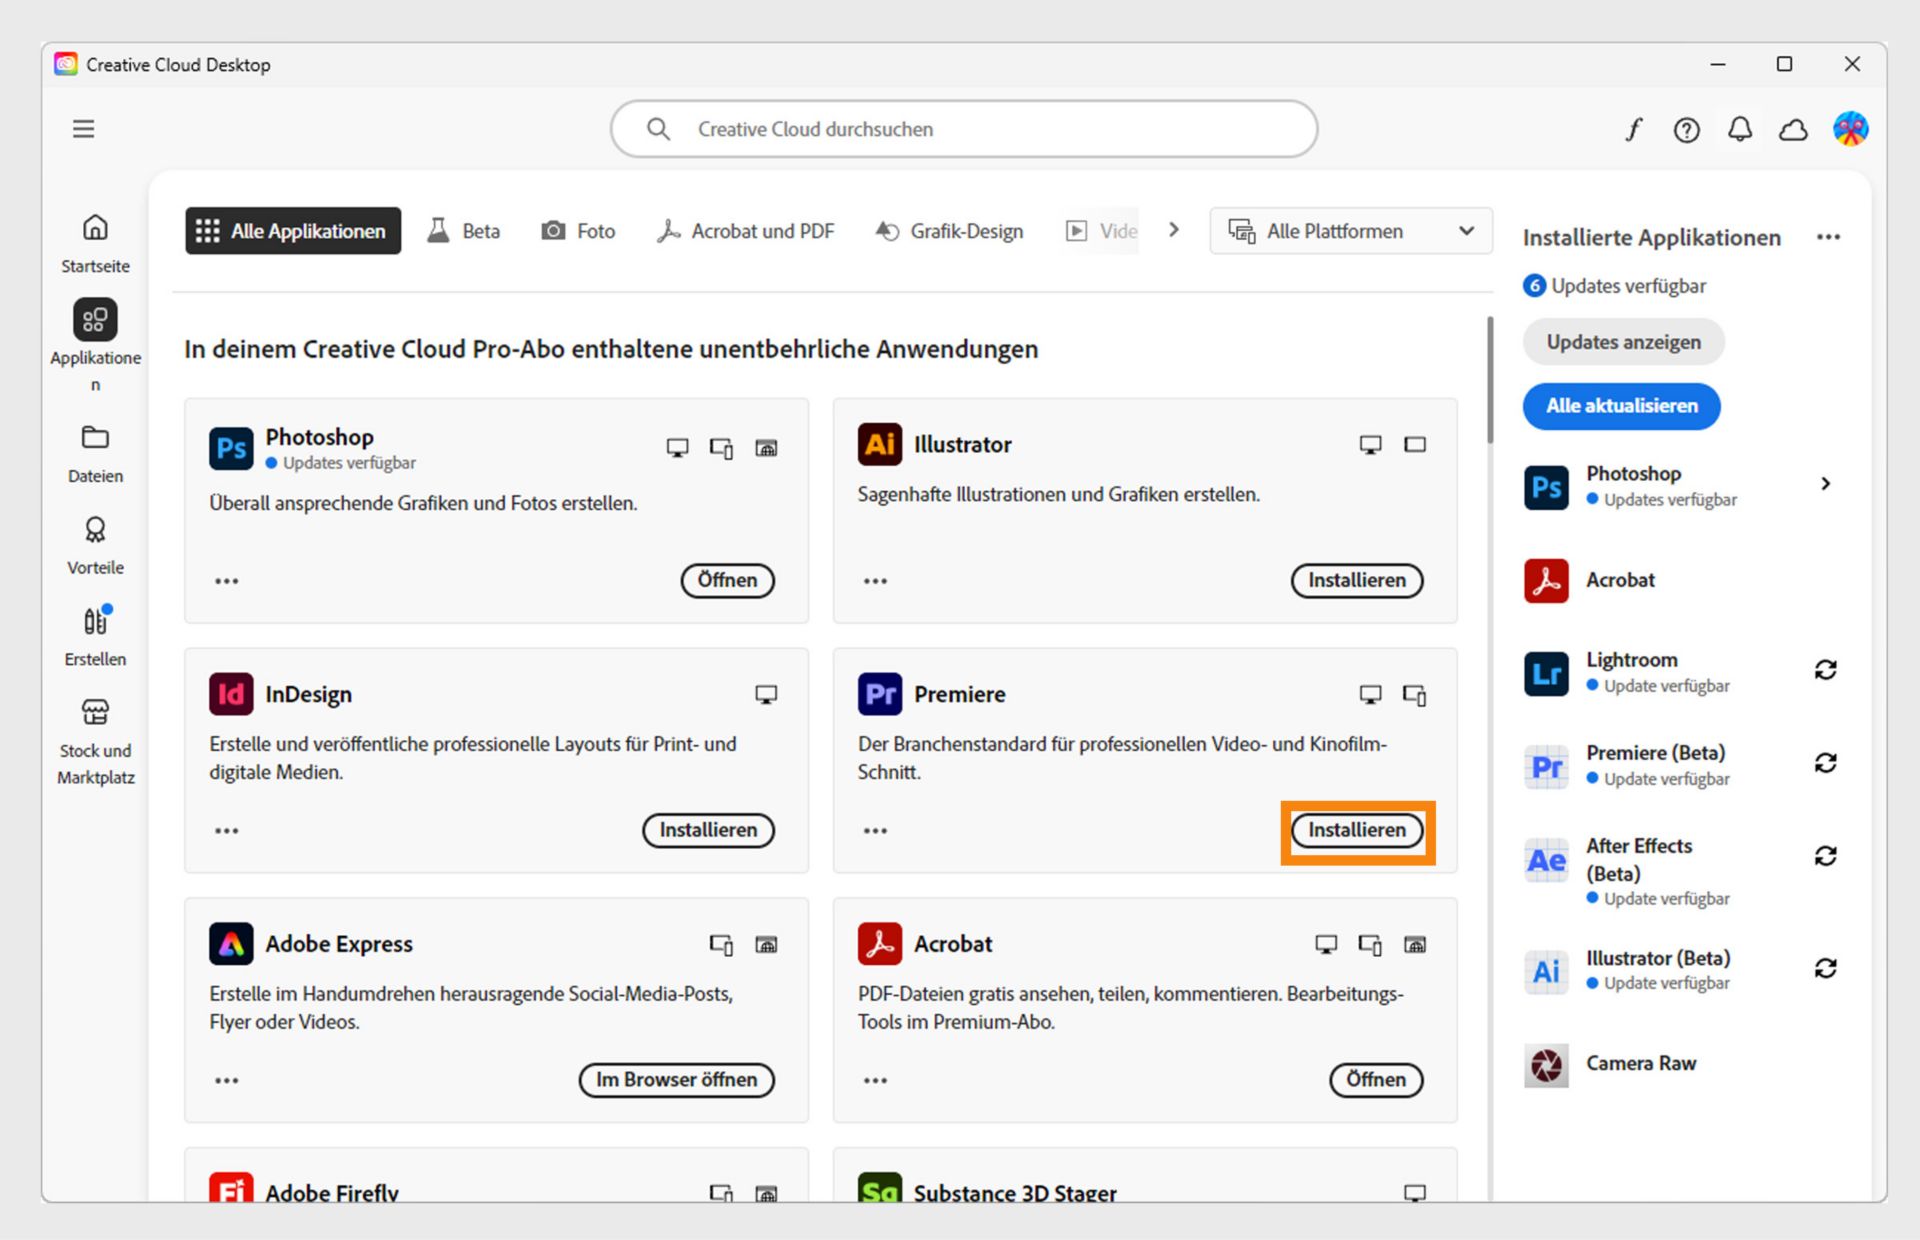The width and height of the screenshot is (1920, 1240).
Task: Click Im Browser öffnen on Adobe Express
Action: (x=677, y=1080)
